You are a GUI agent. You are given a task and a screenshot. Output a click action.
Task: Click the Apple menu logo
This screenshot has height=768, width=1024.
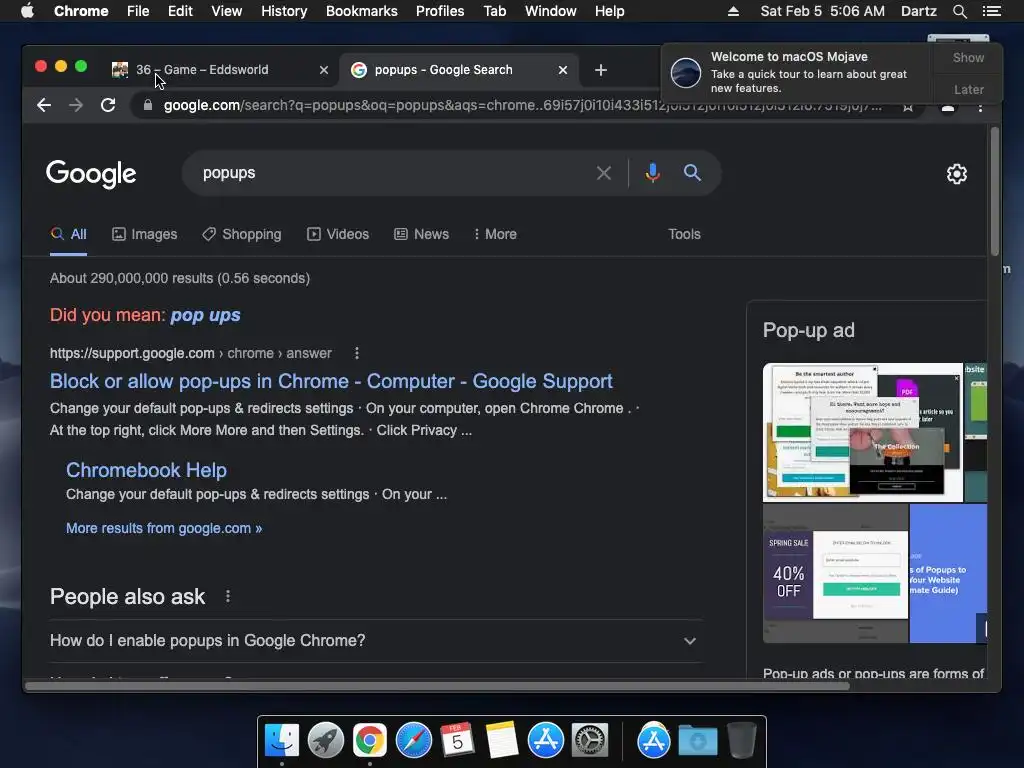click(27, 11)
